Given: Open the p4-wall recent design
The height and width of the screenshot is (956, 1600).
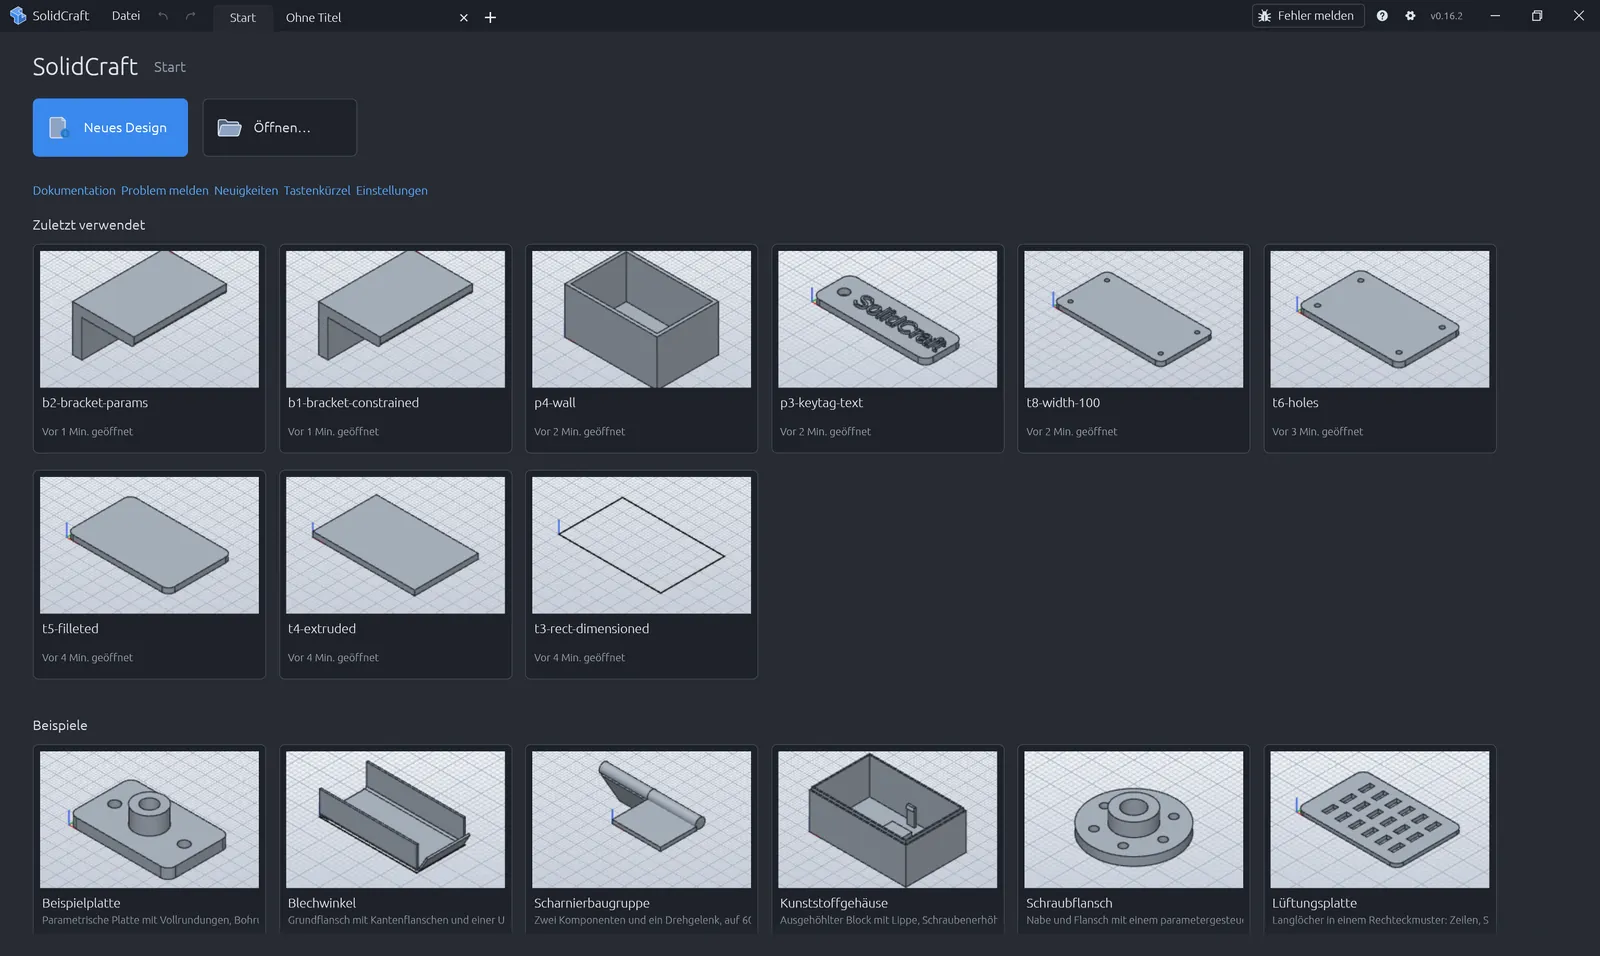Looking at the screenshot, I should pos(641,348).
